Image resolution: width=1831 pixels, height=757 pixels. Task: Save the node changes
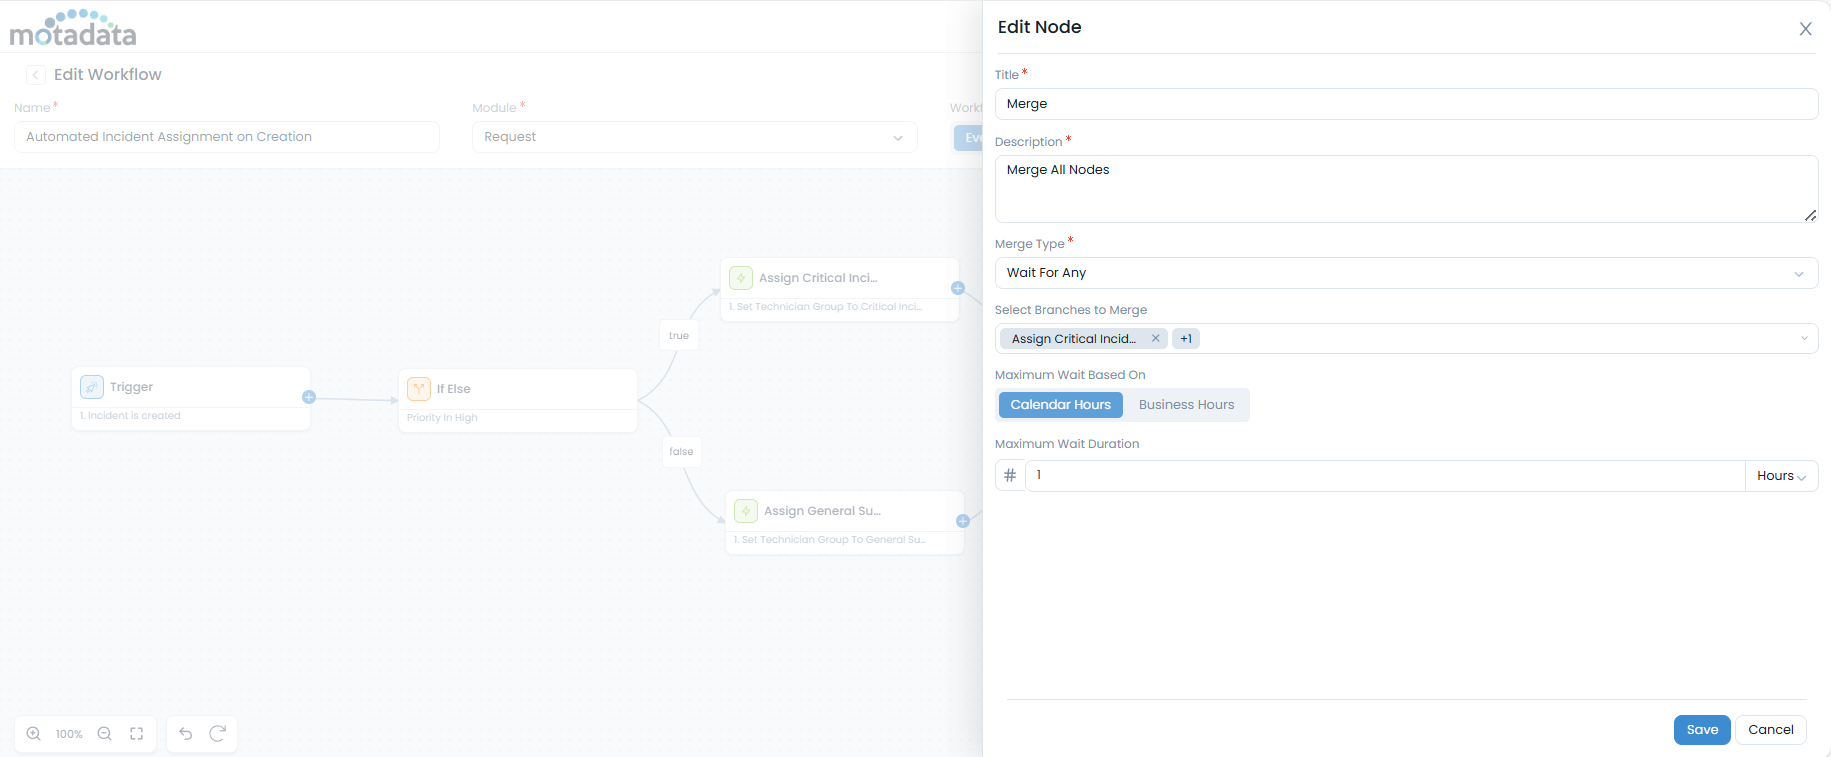point(1701,730)
